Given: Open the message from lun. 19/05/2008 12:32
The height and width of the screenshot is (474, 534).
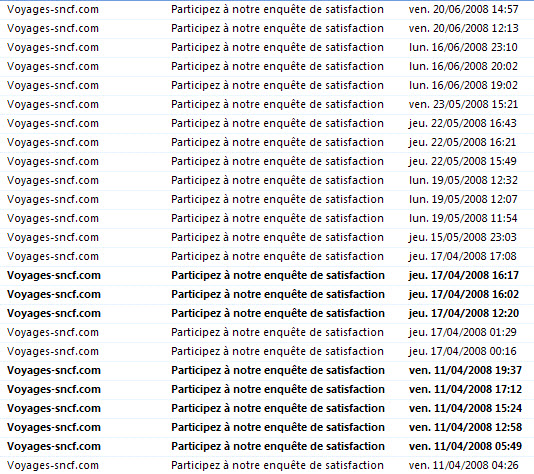Looking at the screenshot, I should pyautogui.click(x=267, y=181).
